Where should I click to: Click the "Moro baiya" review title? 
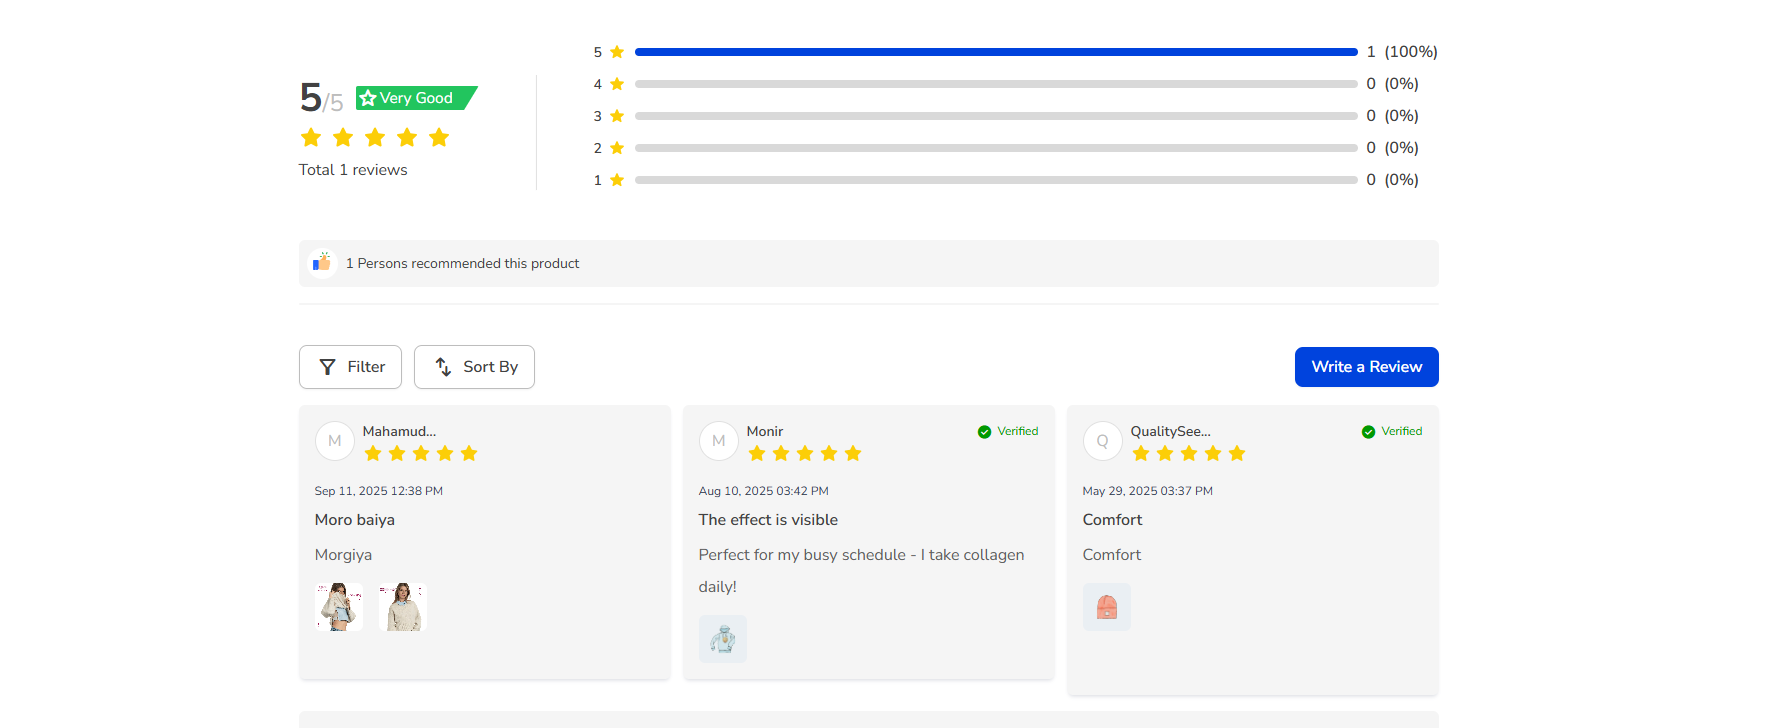coord(354,520)
